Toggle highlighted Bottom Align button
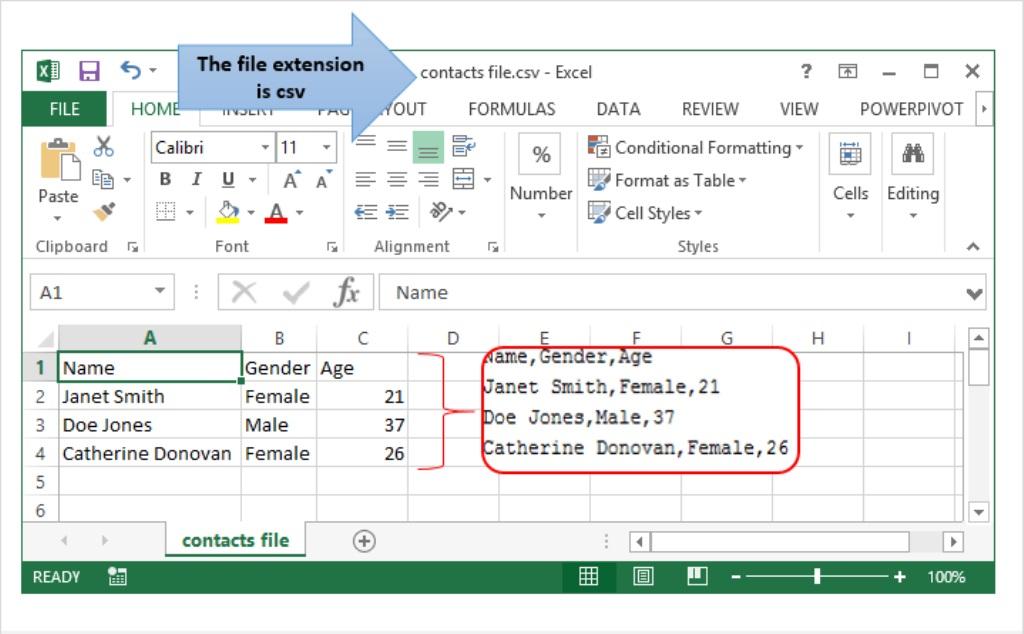 pyautogui.click(x=428, y=147)
